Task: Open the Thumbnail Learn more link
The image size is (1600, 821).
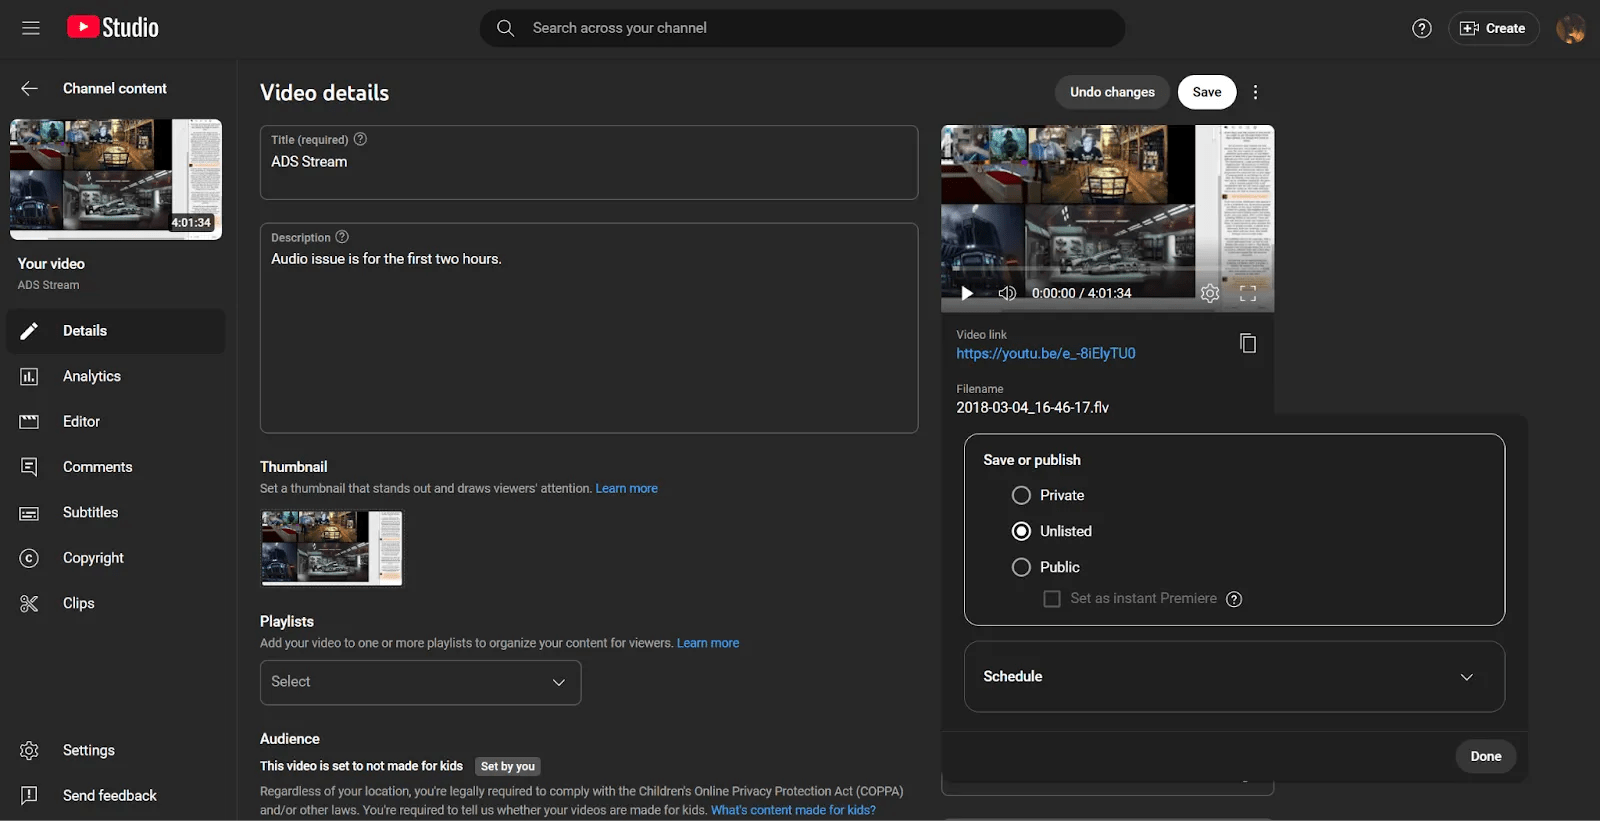Action: click(x=627, y=488)
